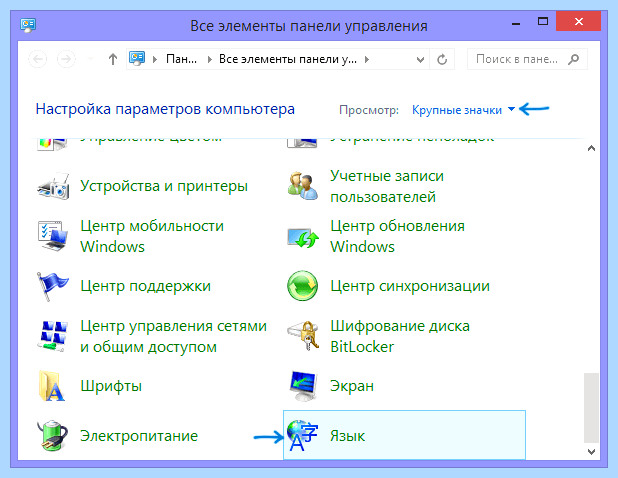This screenshot has height=478, width=618.
Task: Expand the chevron after the Control Panel icon
Action: (155, 60)
